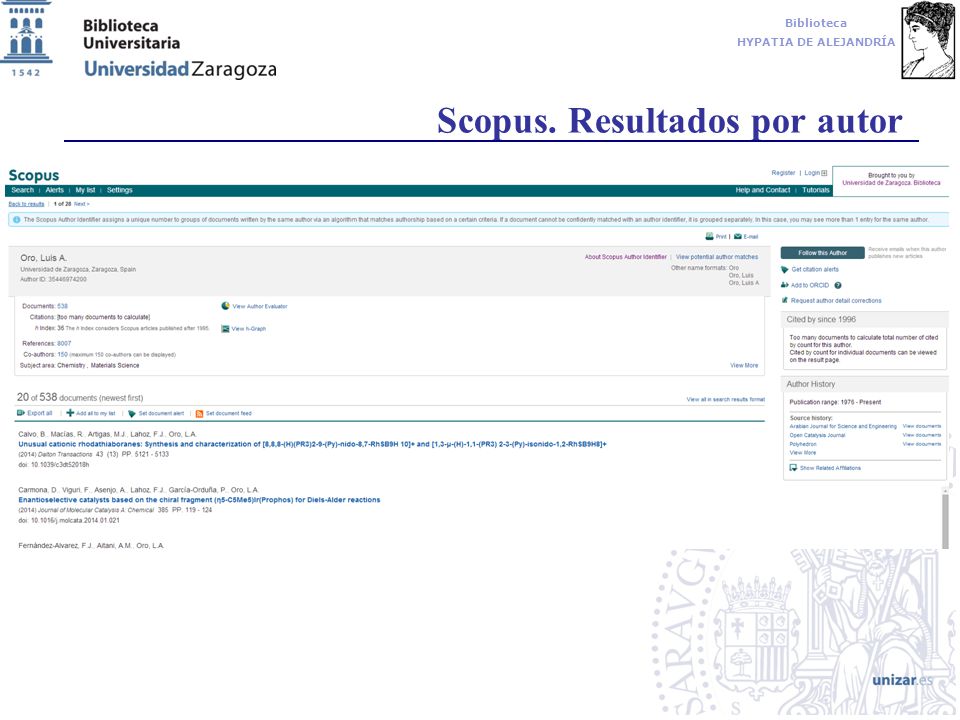Click the ORCID help question mark icon
This screenshot has width=960, height=720.
coord(838,285)
